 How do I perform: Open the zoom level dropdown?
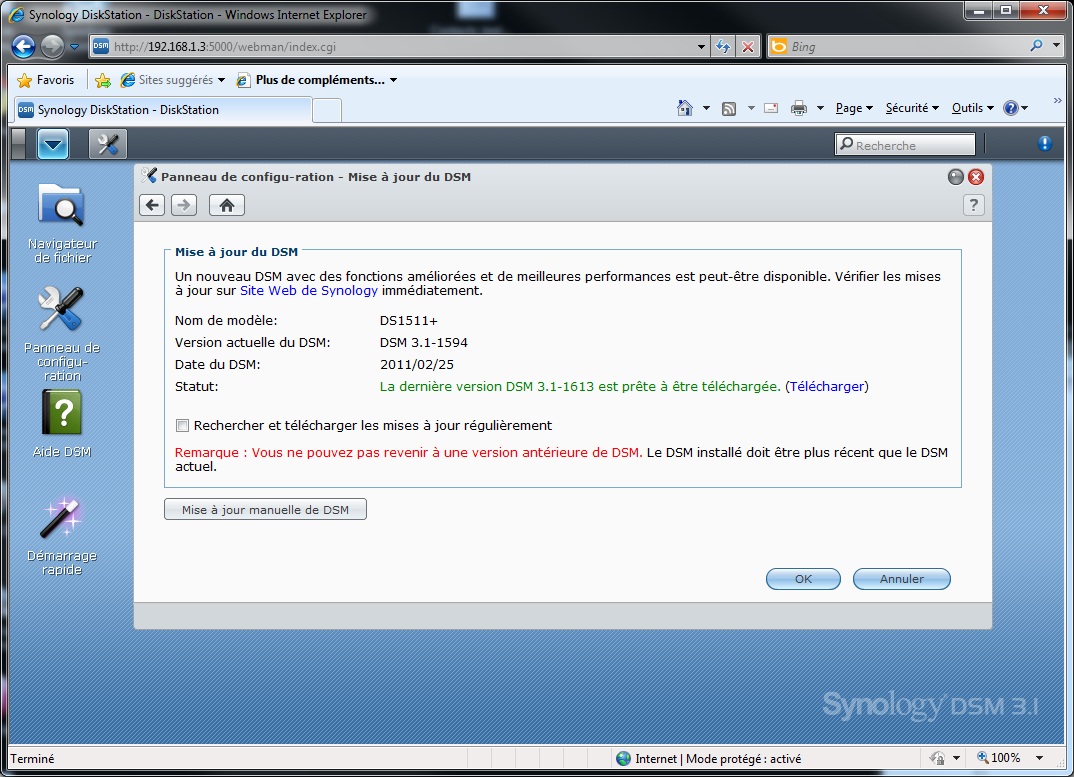coord(1039,758)
